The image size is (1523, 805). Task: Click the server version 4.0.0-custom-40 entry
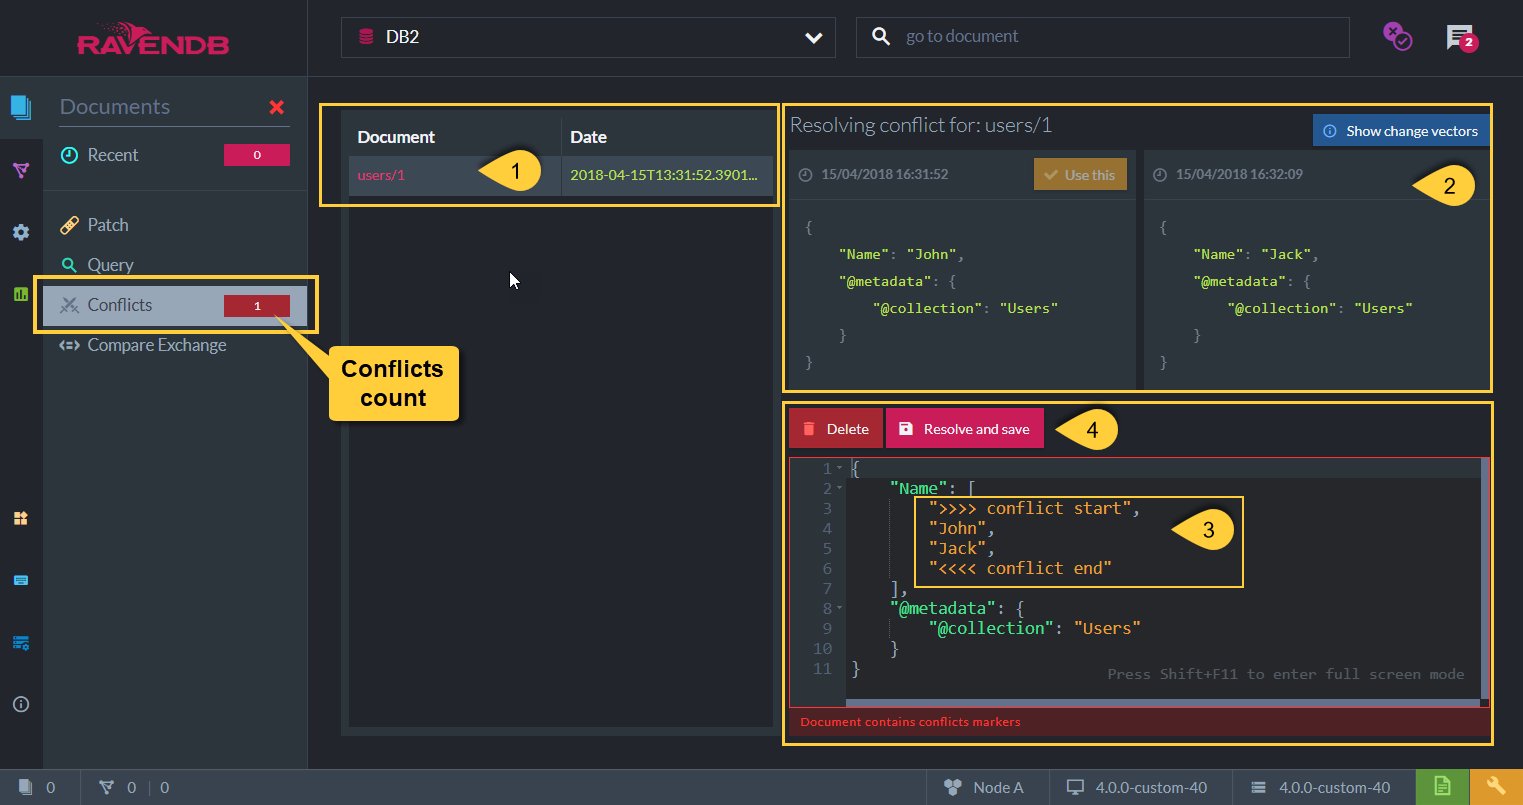pos(1323,787)
